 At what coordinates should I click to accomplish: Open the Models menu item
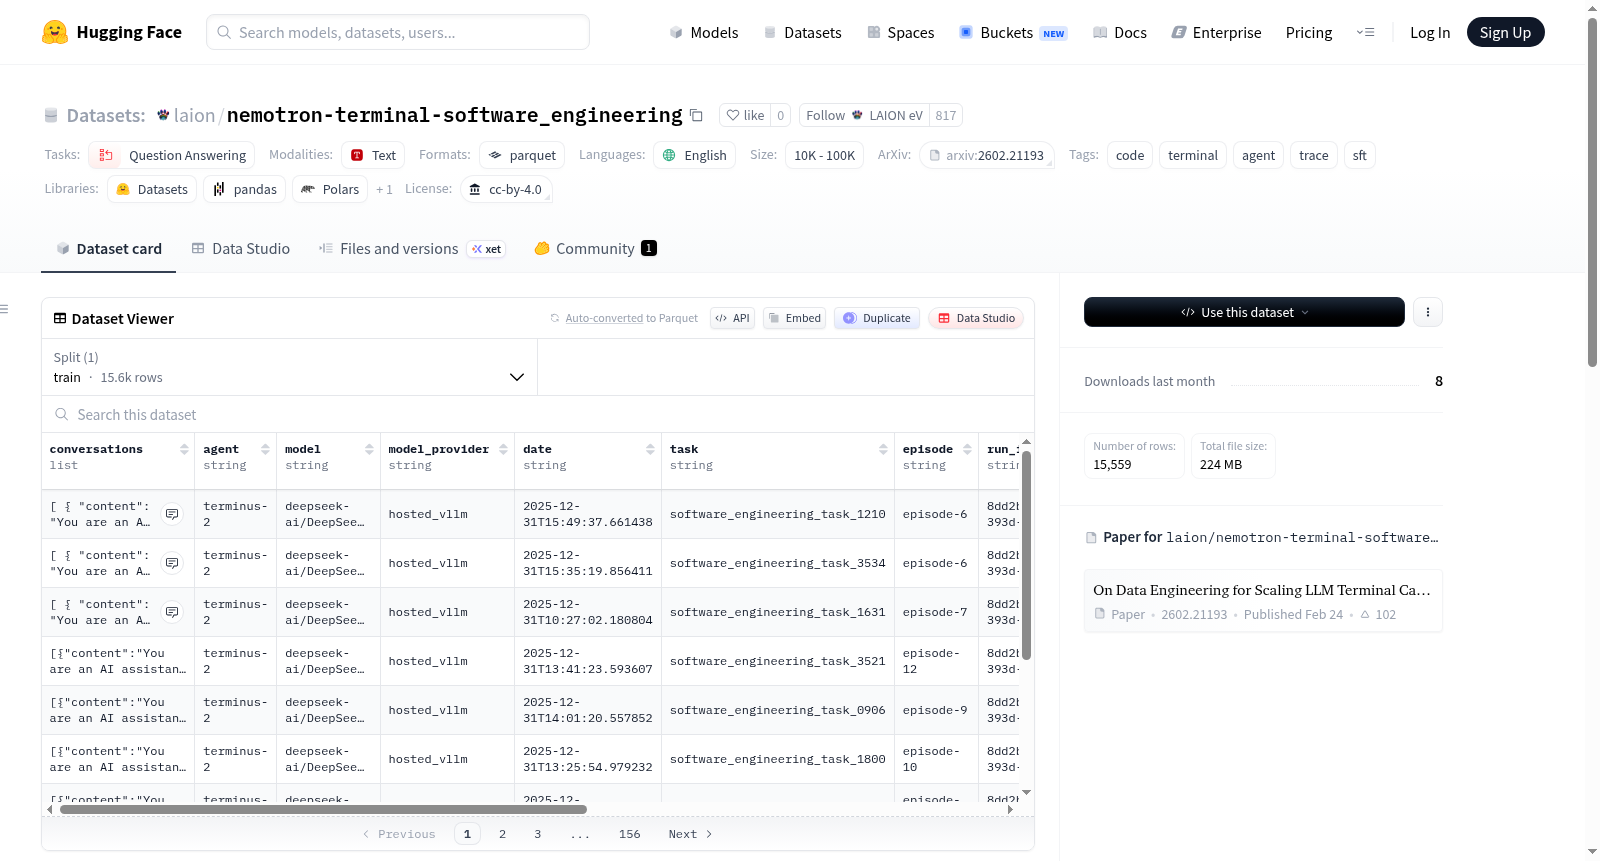tap(704, 32)
